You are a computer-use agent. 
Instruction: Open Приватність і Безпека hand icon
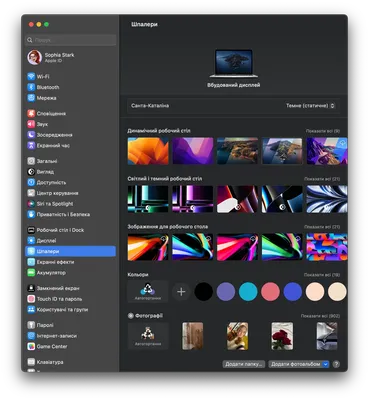point(31,214)
